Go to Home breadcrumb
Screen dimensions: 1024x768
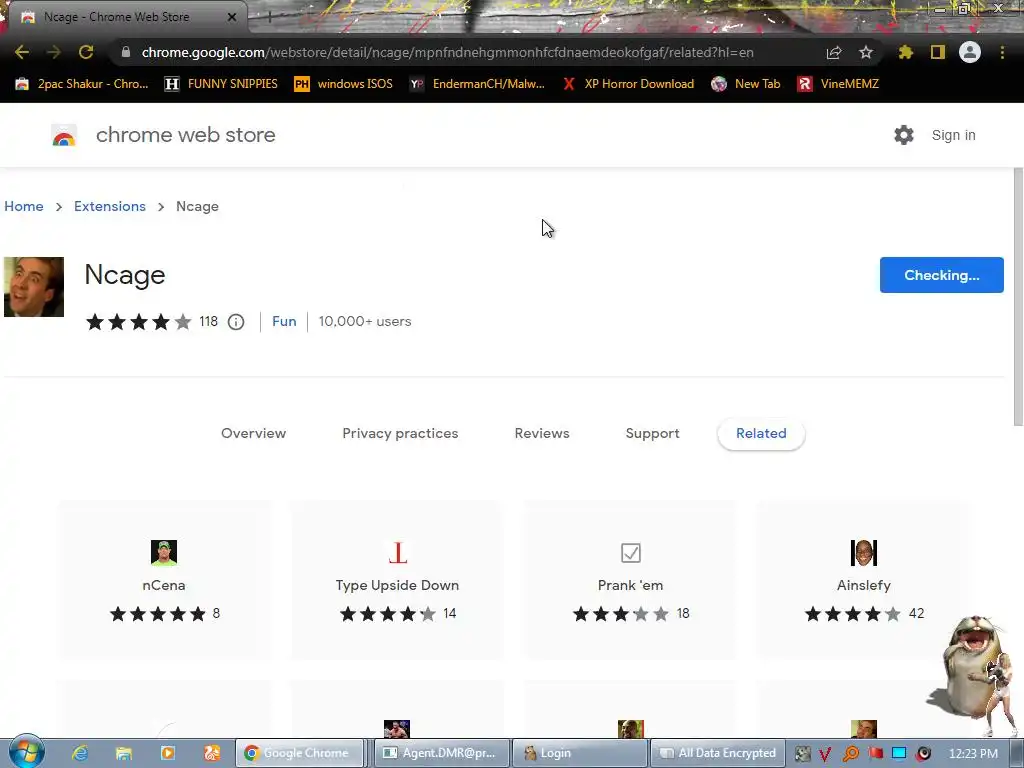[x=24, y=206]
